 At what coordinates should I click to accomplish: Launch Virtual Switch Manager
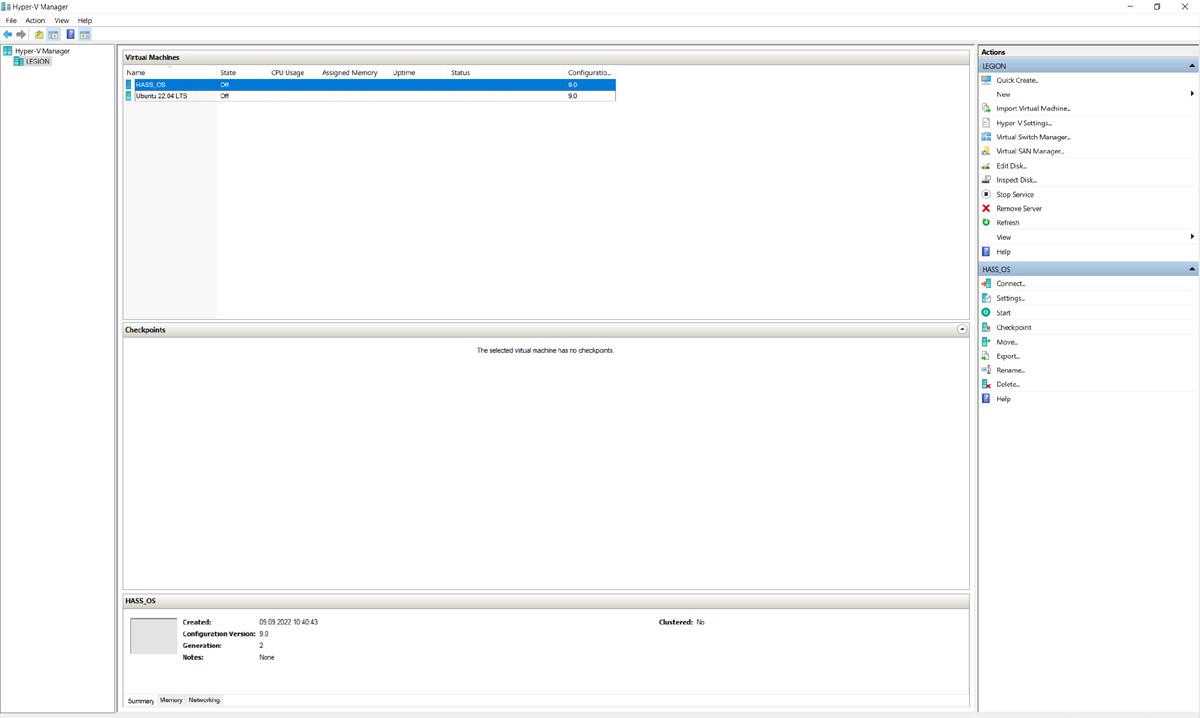(x=1033, y=137)
